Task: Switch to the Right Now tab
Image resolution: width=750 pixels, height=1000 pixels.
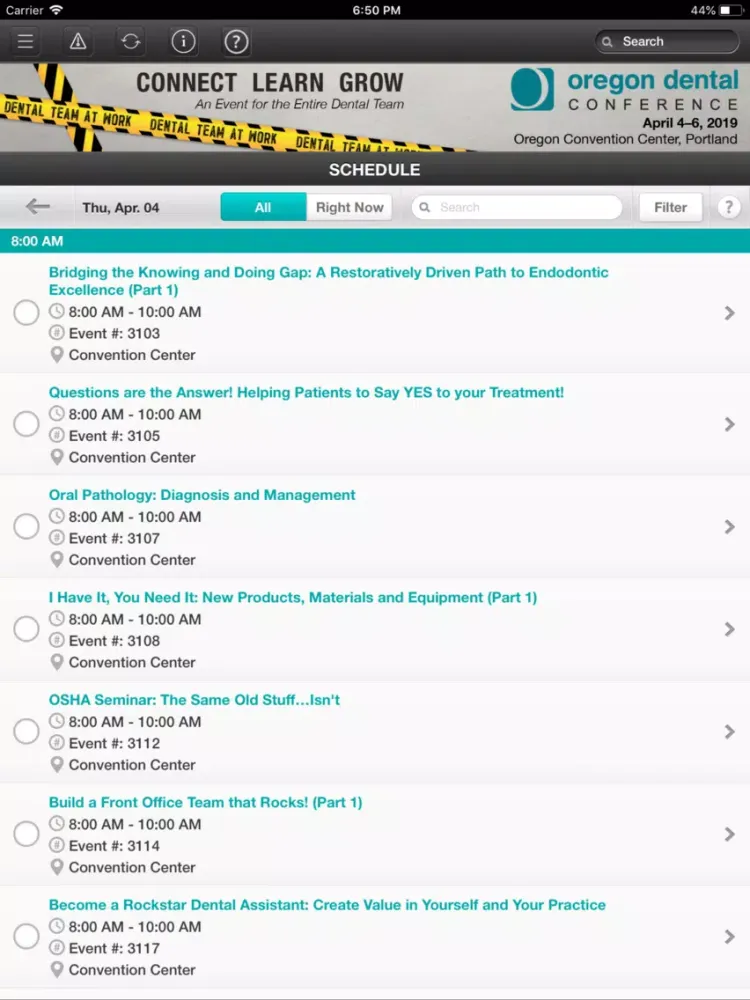Action: (349, 207)
